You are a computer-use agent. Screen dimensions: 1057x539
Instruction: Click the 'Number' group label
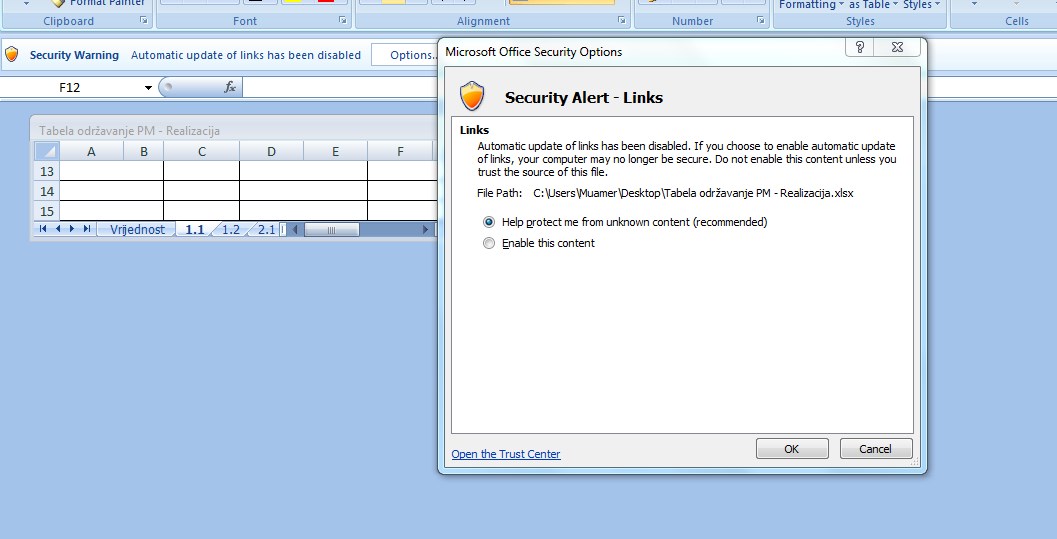point(692,21)
